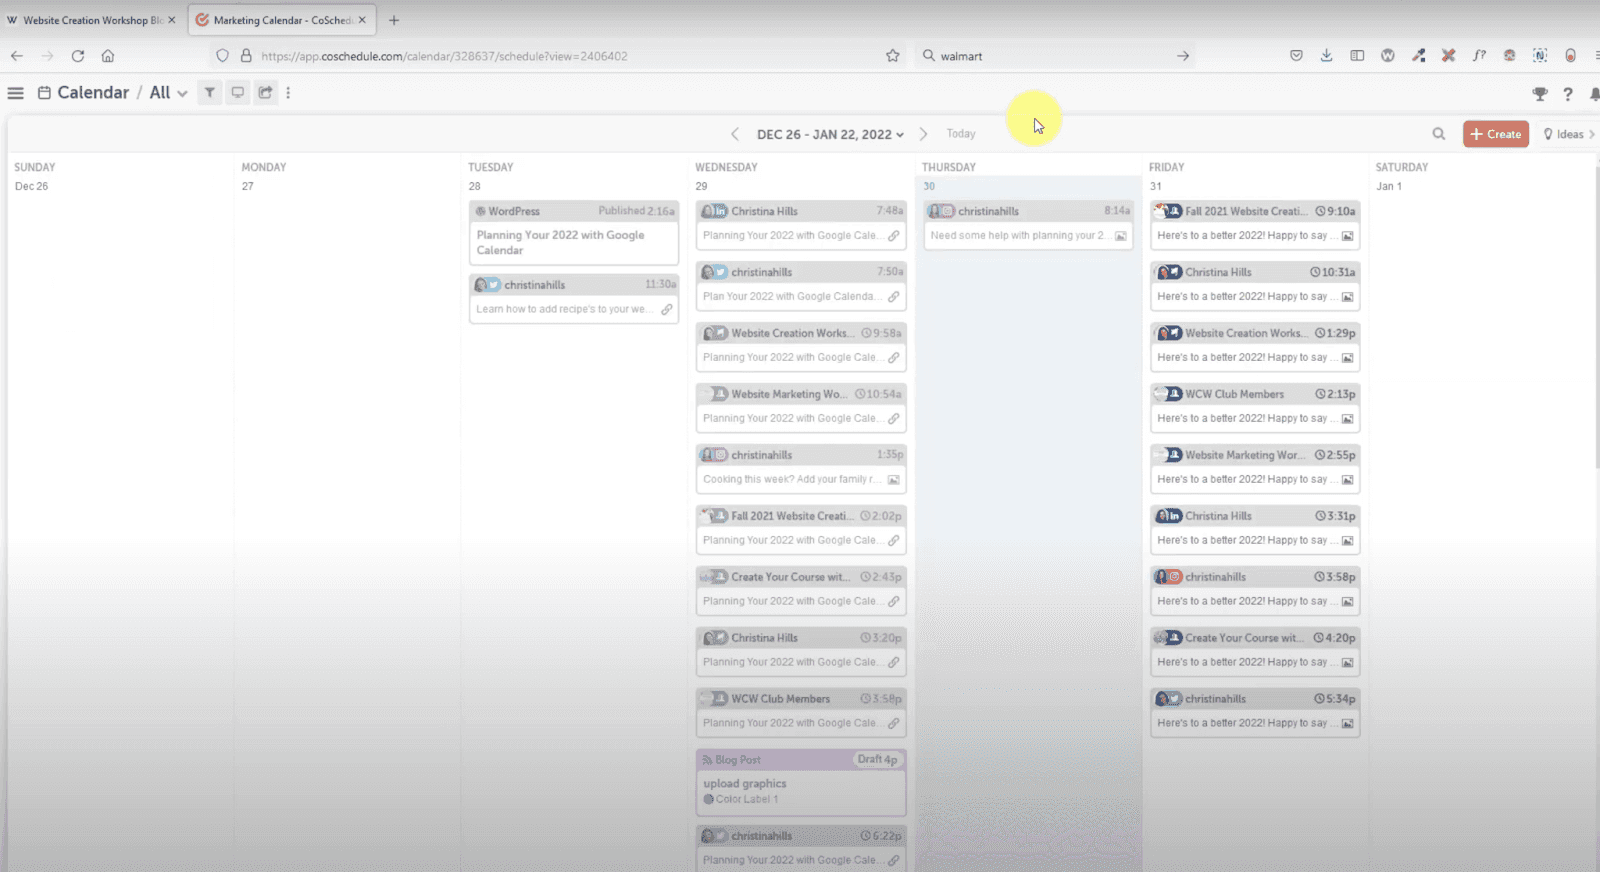The image size is (1600, 872).
Task: Click image icon on Need some help post
Action: pyautogui.click(x=1121, y=236)
